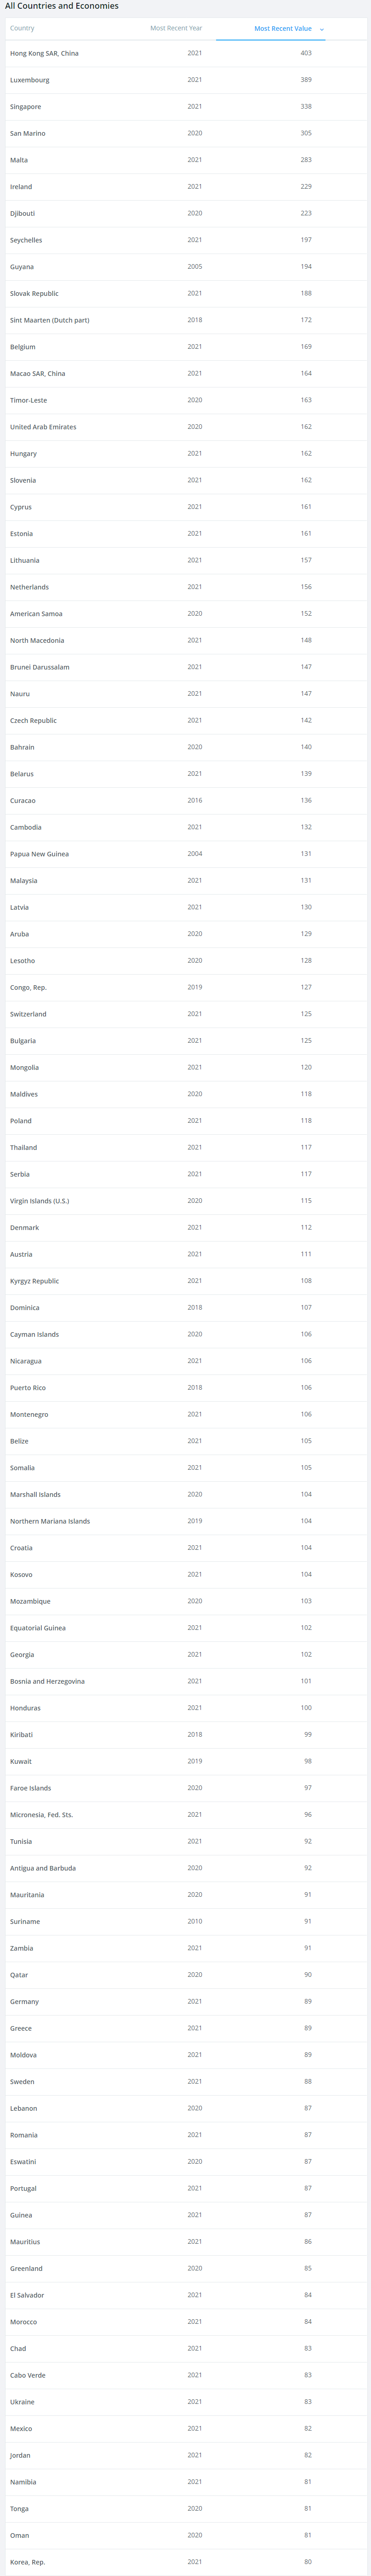The image size is (371, 2576).
Task: Click the Bosnia and Herzegovina link
Action: [x=47, y=1681]
